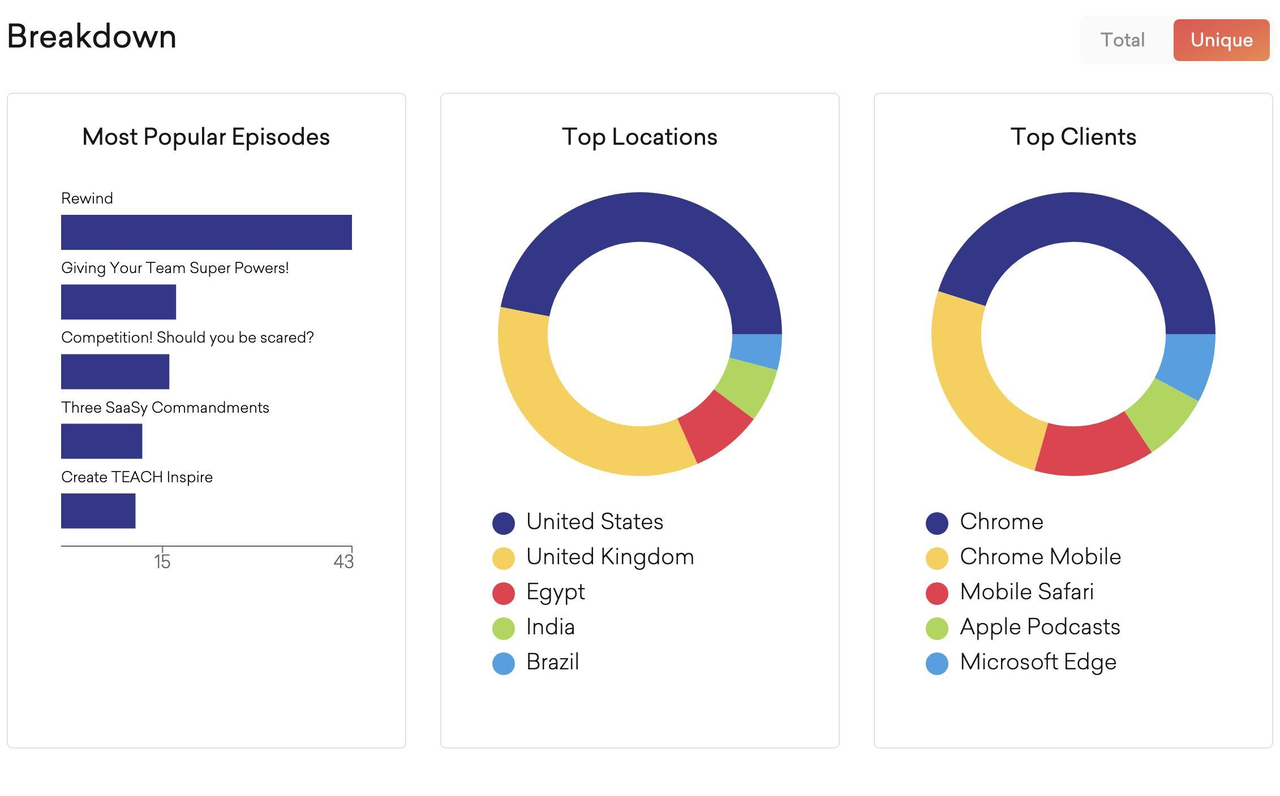The height and width of the screenshot is (796, 1280).
Task: Select the Apple Podcasts green legend dot
Action: click(937, 627)
